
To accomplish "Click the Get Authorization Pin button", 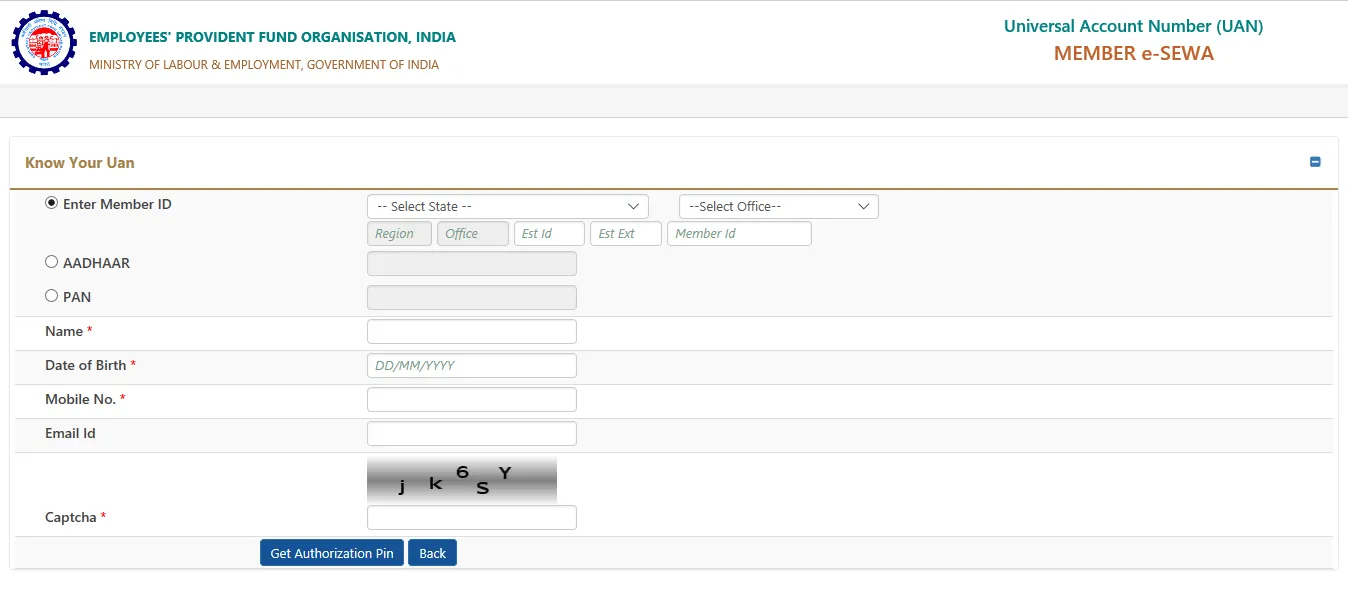I will point(332,553).
